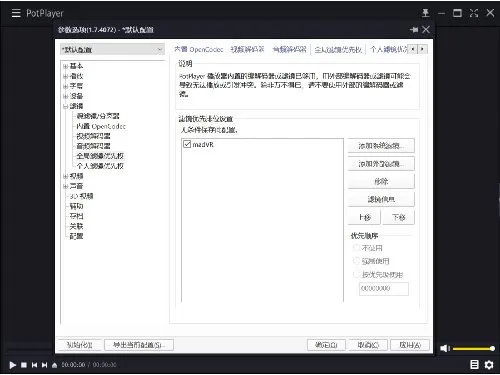Click the 00:00:00 elapsed time display
Screen dimensions: 500x375
(x=73, y=365)
